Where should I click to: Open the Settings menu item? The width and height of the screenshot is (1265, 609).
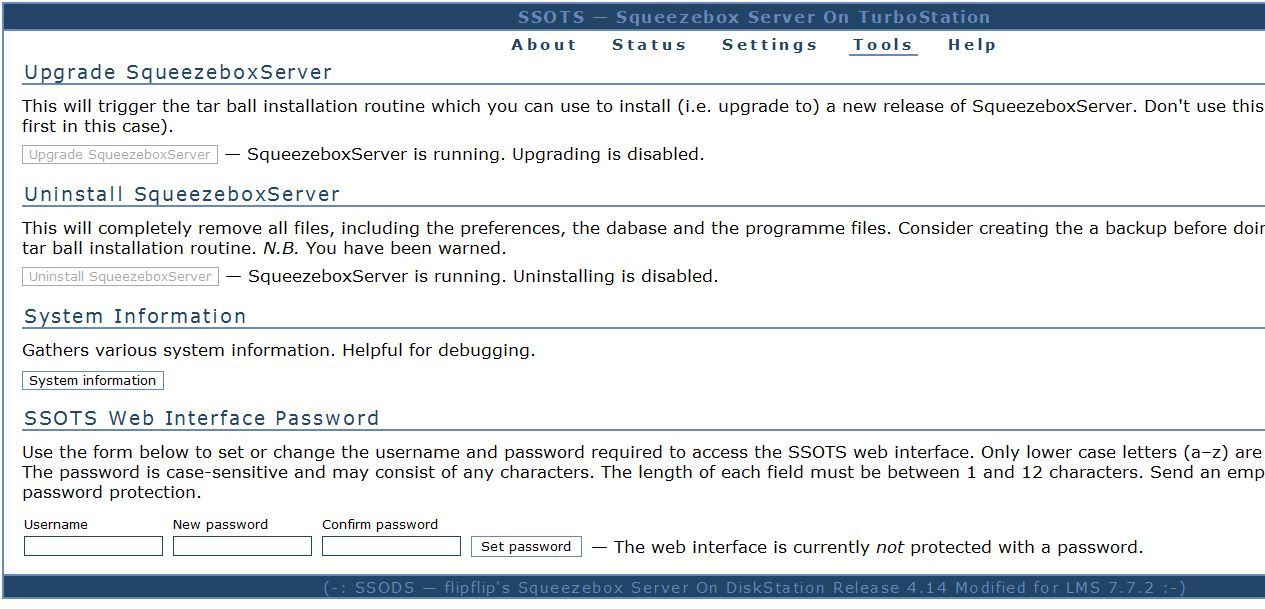tap(769, 45)
